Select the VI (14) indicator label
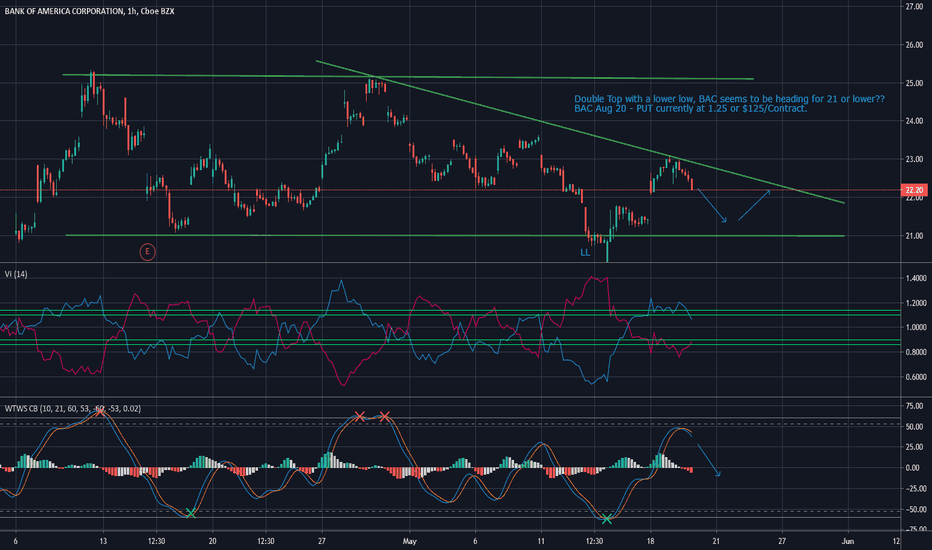The image size is (932, 550). click(x=16, y=274)
